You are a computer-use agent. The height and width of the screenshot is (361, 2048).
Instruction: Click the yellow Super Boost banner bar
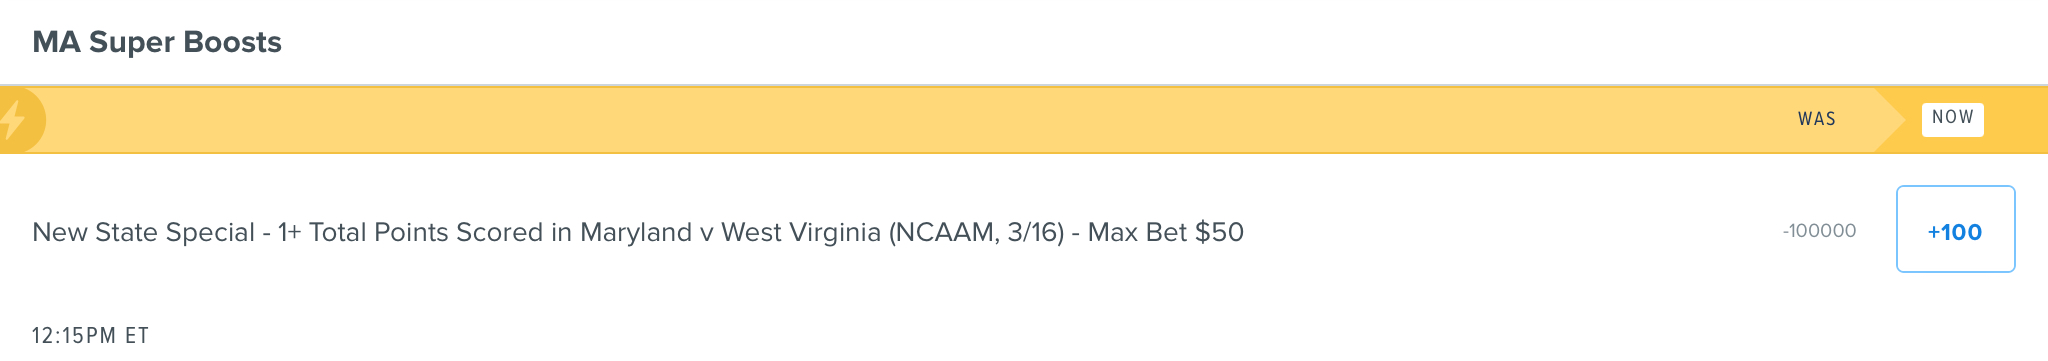point(1024,120)
